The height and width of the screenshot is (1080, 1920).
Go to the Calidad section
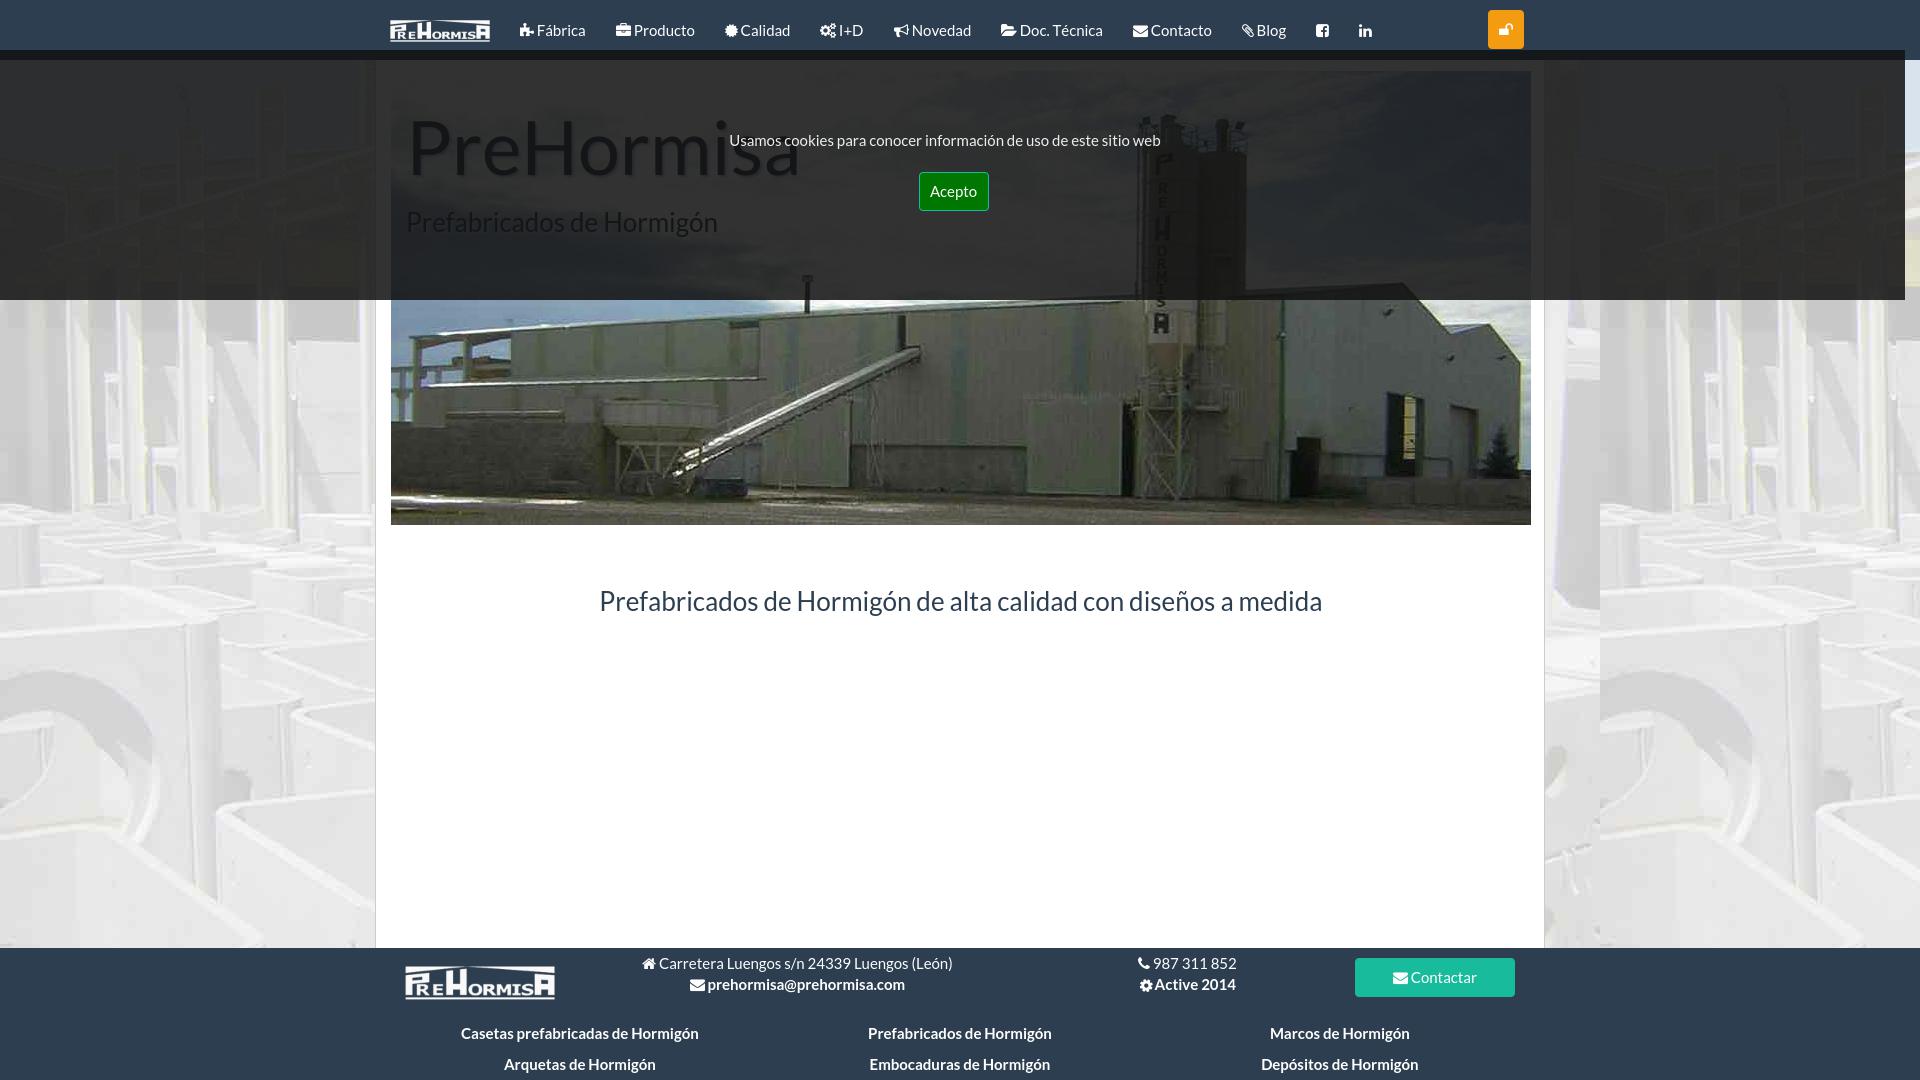(757, 31)
